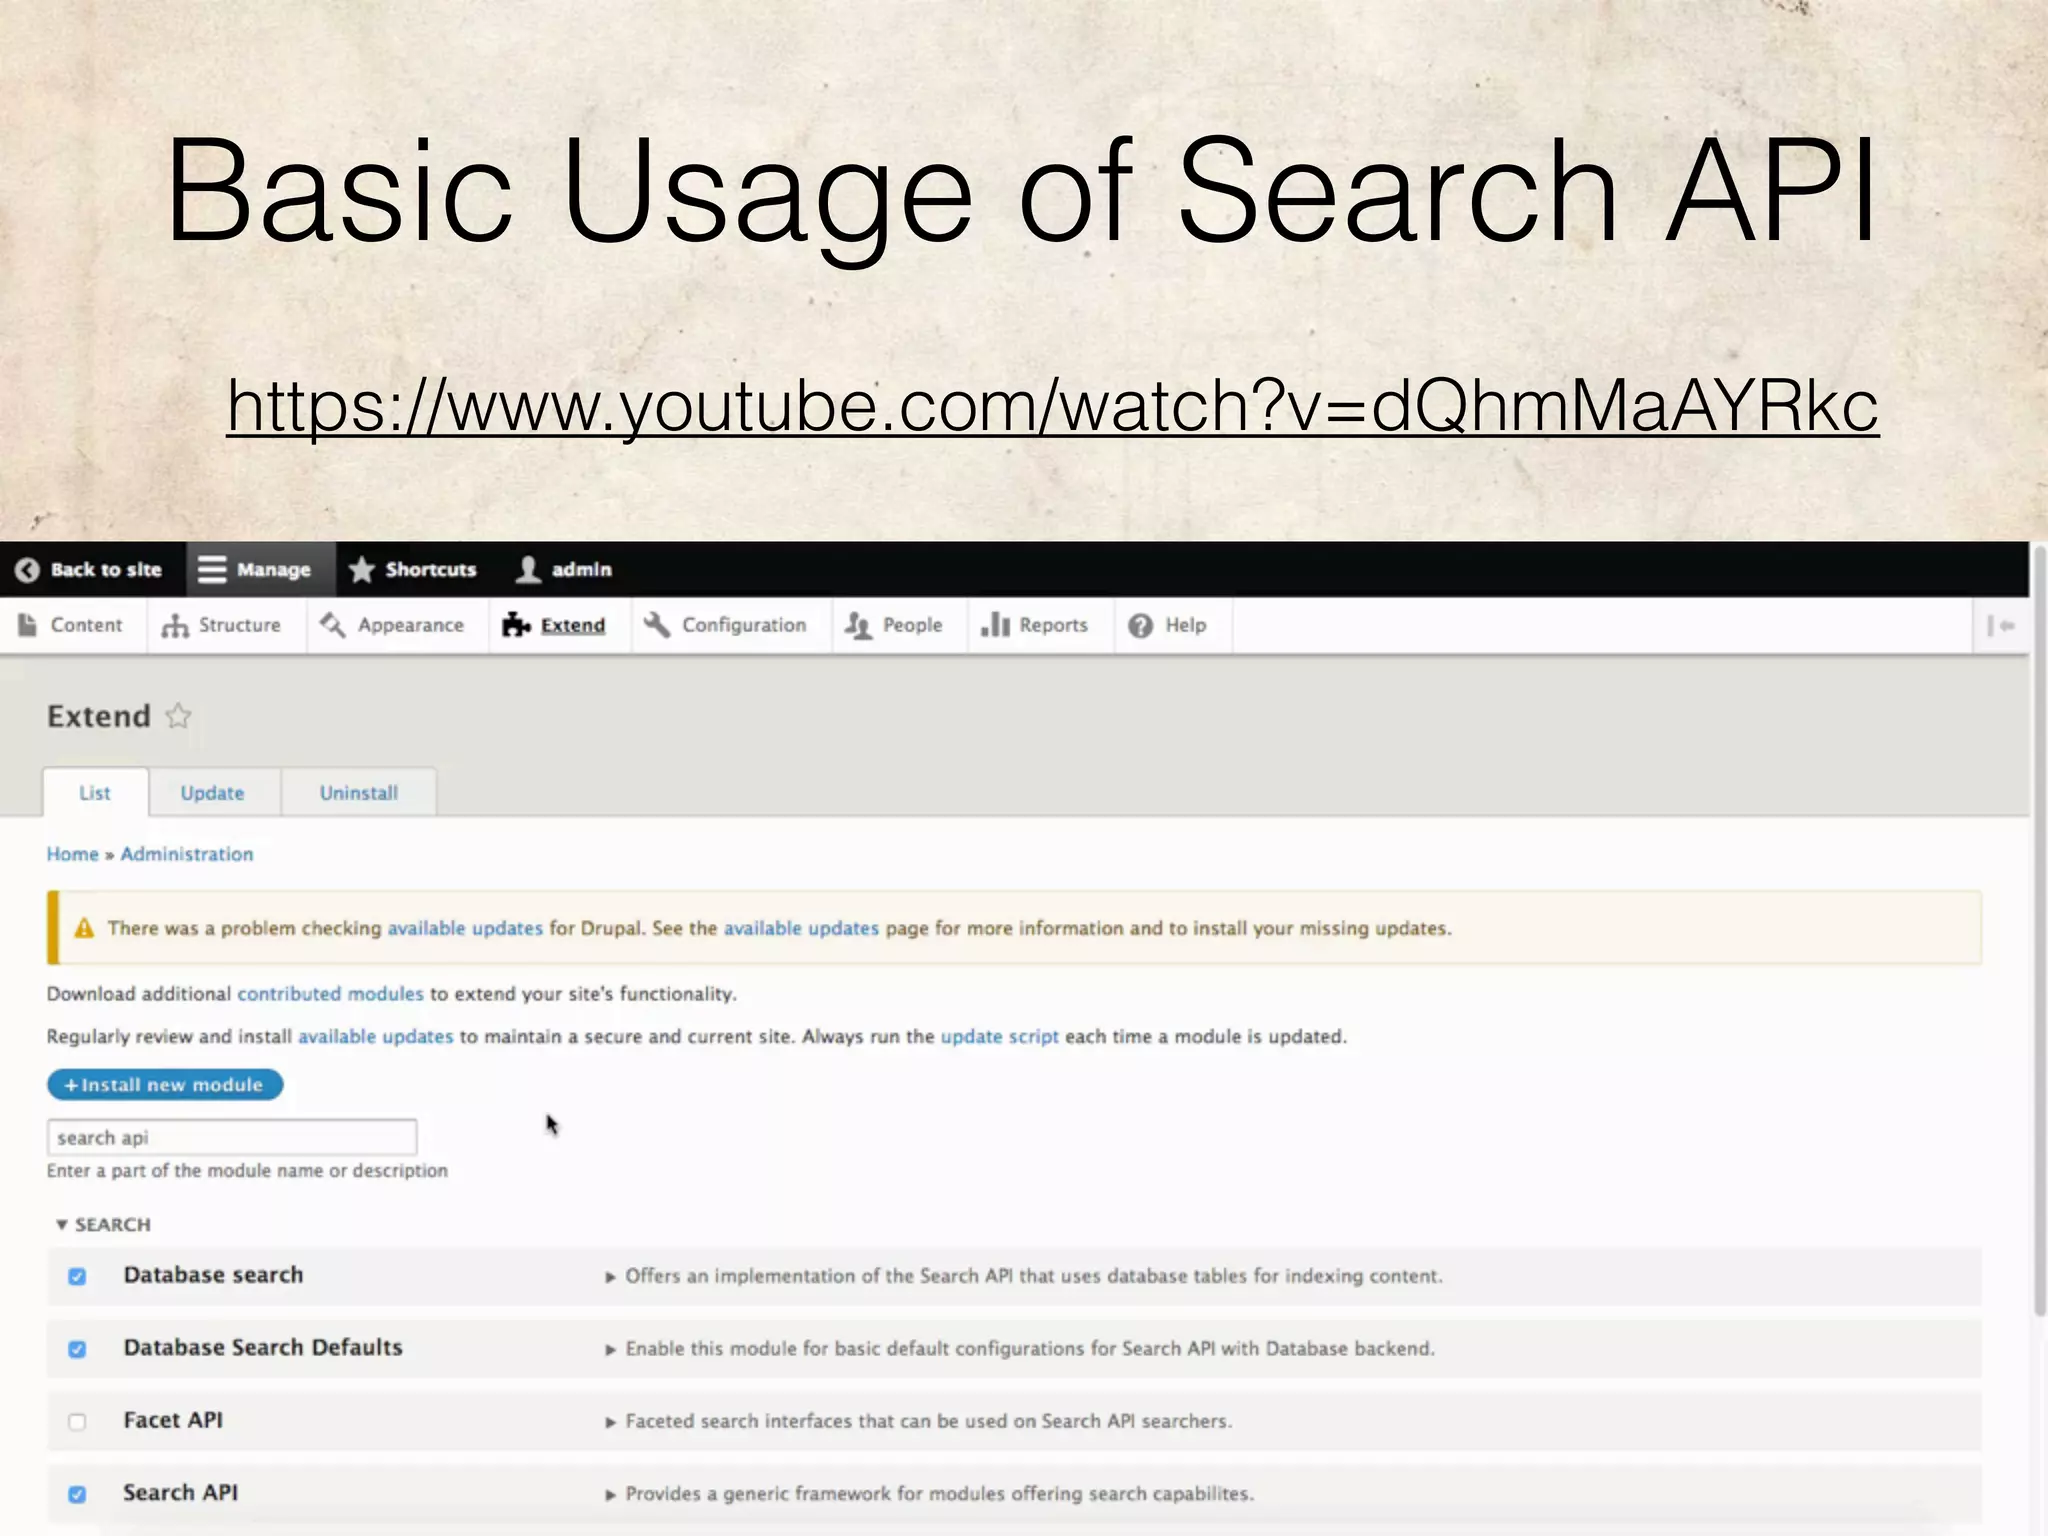2048x1536 pixels.
Task: Click the Structure hierarchy icon
Action: (x=175, y=626)
